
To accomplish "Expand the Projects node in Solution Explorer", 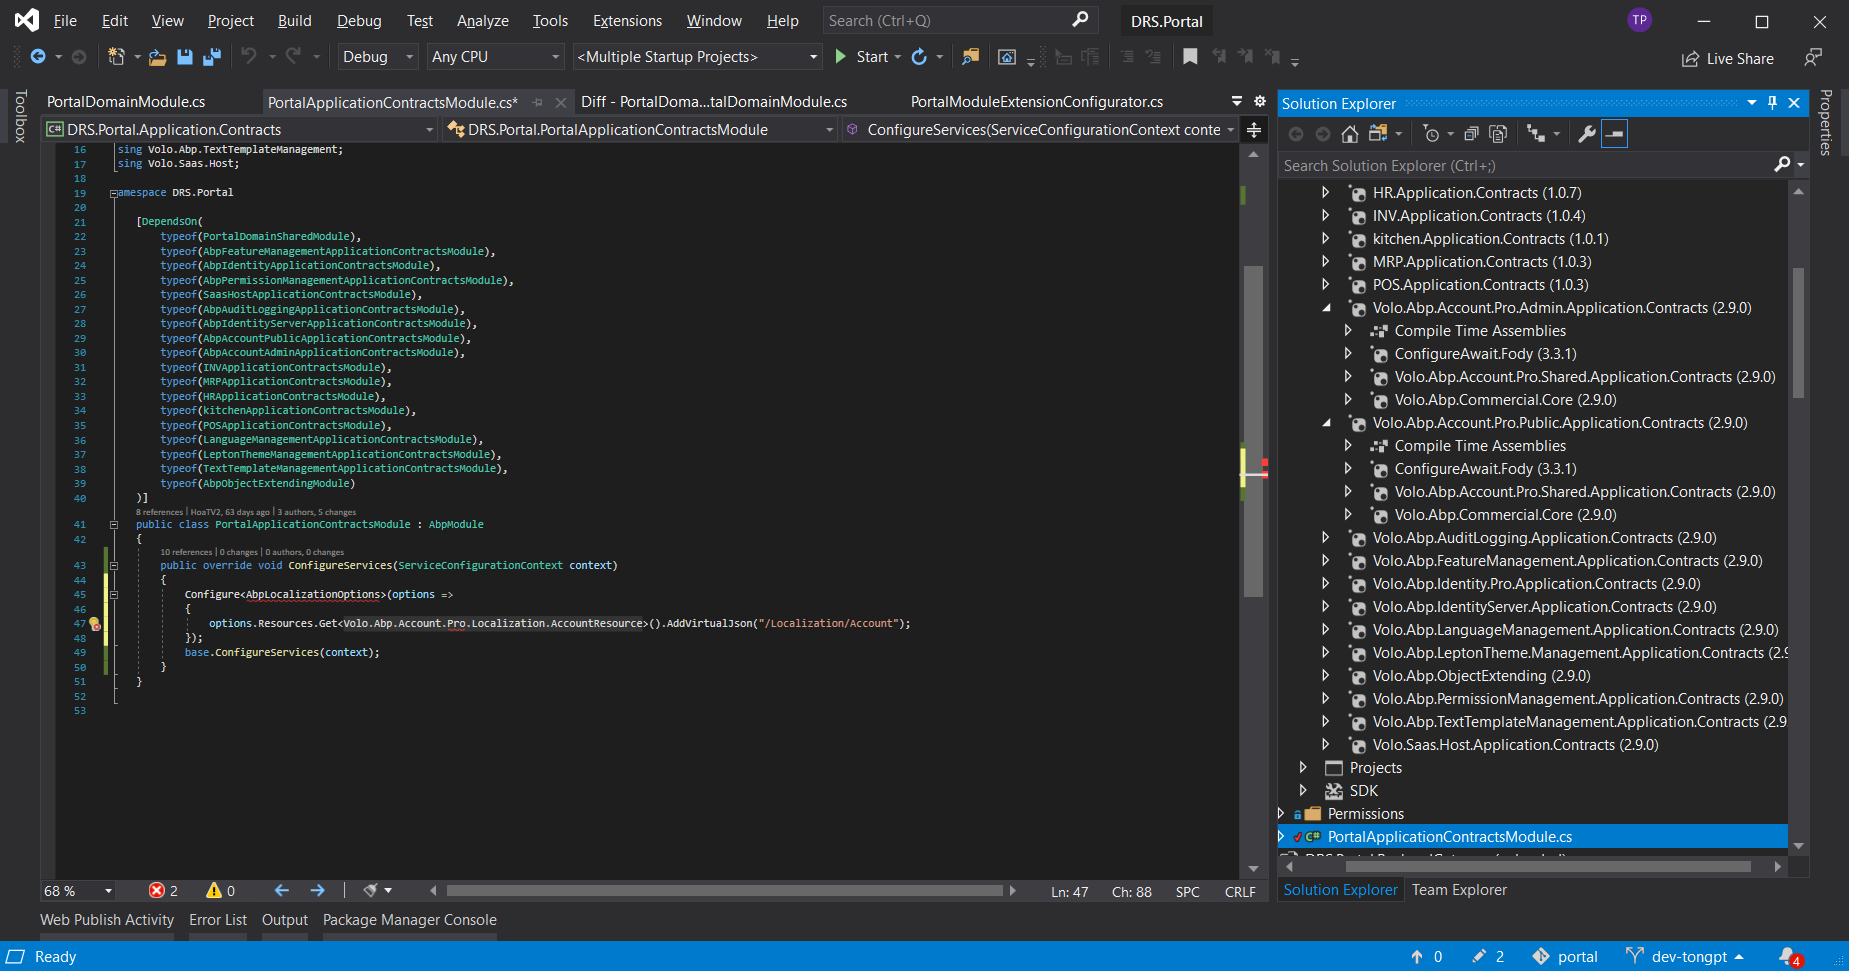I will (x=1303, y=767).
